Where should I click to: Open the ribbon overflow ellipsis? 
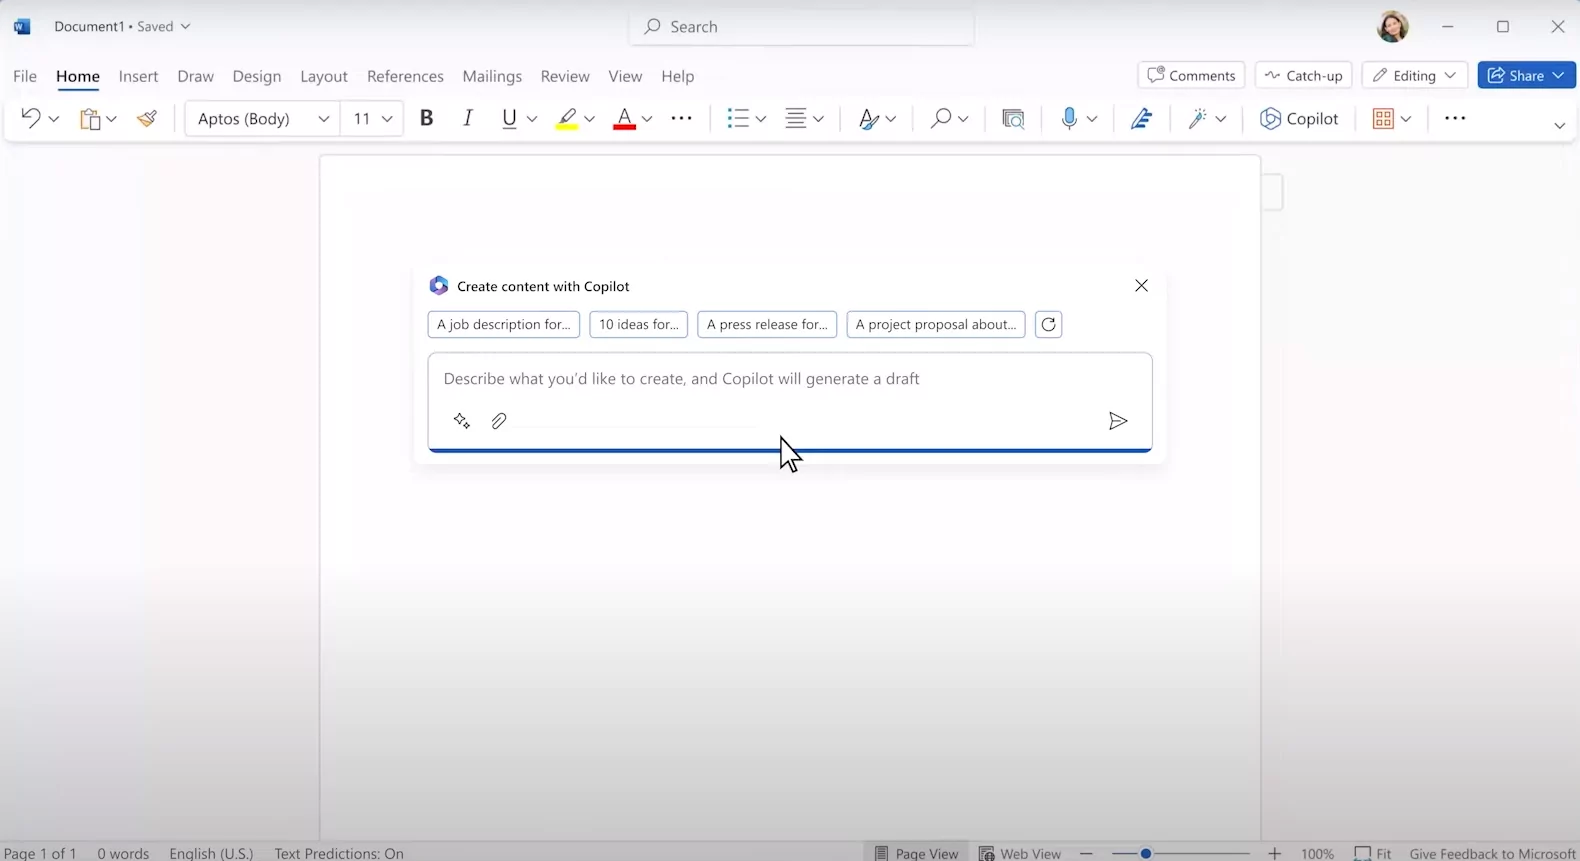[1455, 118]
